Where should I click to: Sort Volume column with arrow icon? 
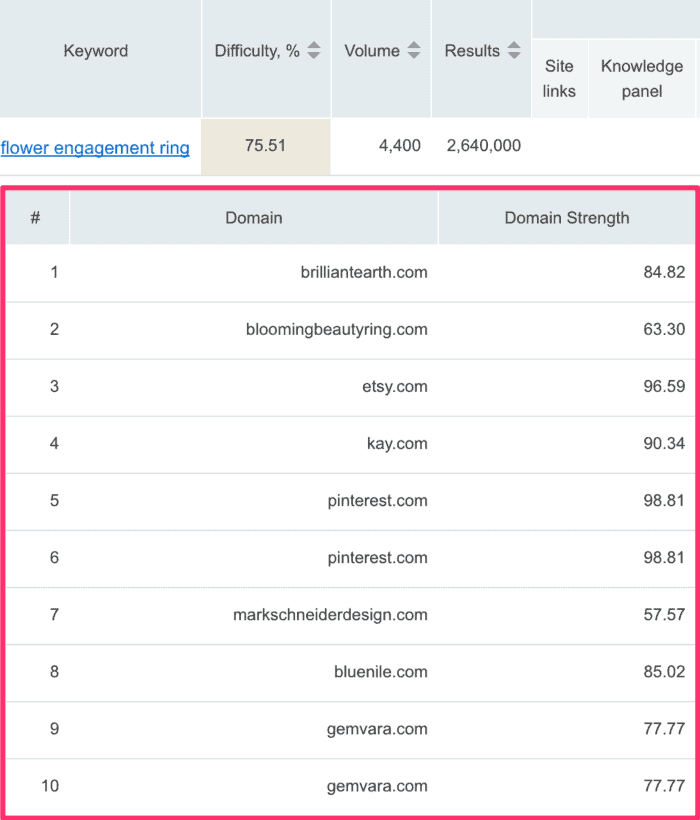tap(414, 50)
